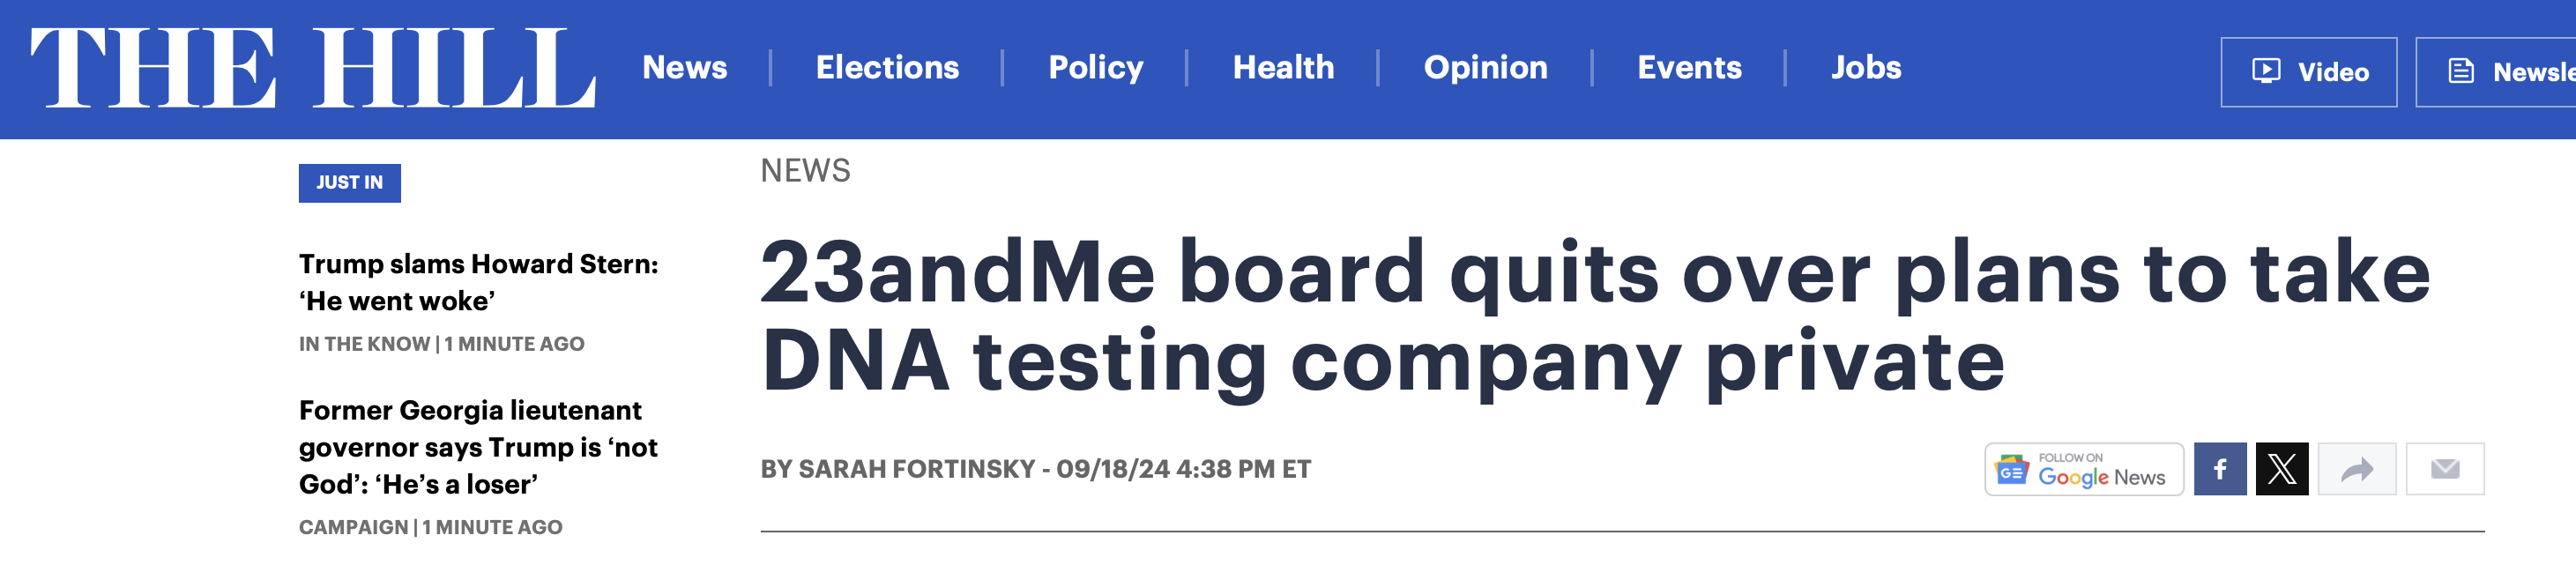Open the News menu
This screenshot has width=2576, height=580.
685,67
